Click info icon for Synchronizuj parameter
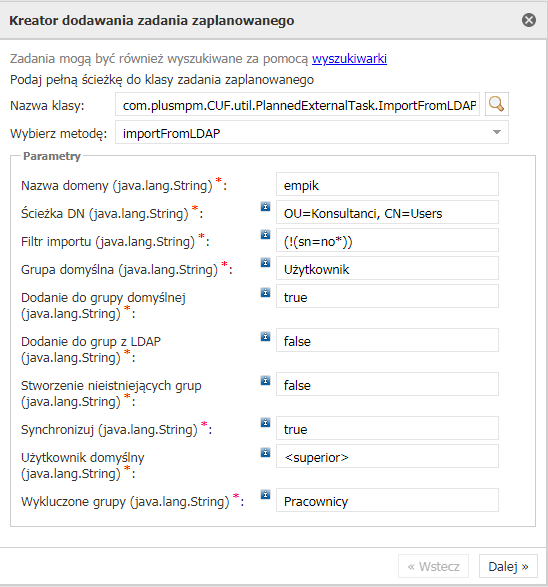This screenshot has width=548, height=587. pos(265,422)
